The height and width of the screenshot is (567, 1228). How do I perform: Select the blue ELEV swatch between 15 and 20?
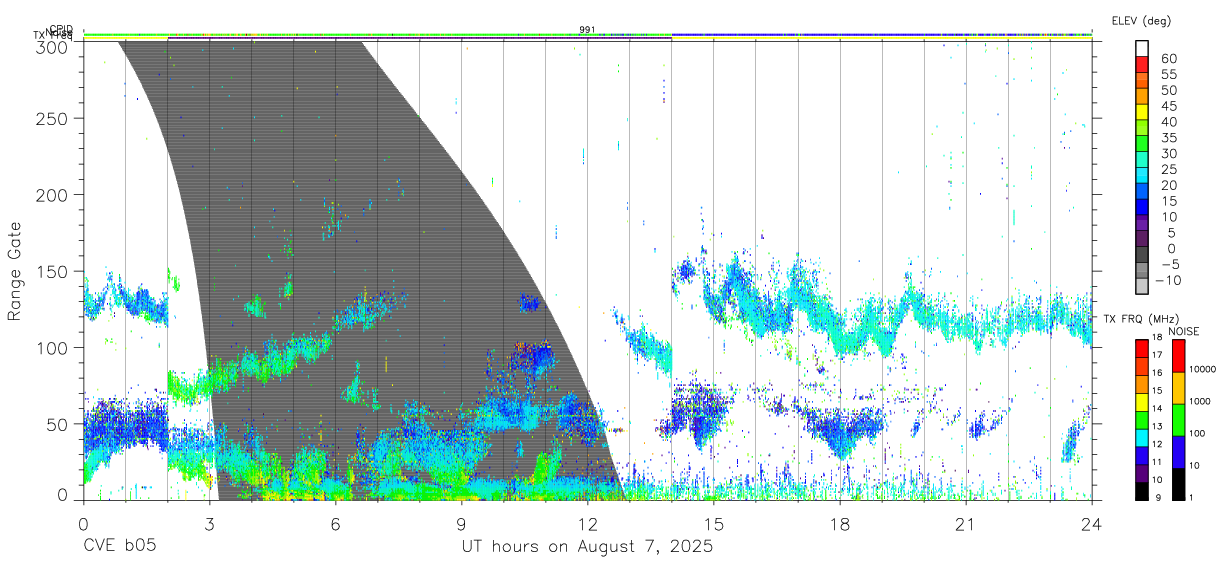click(1142, 193)
